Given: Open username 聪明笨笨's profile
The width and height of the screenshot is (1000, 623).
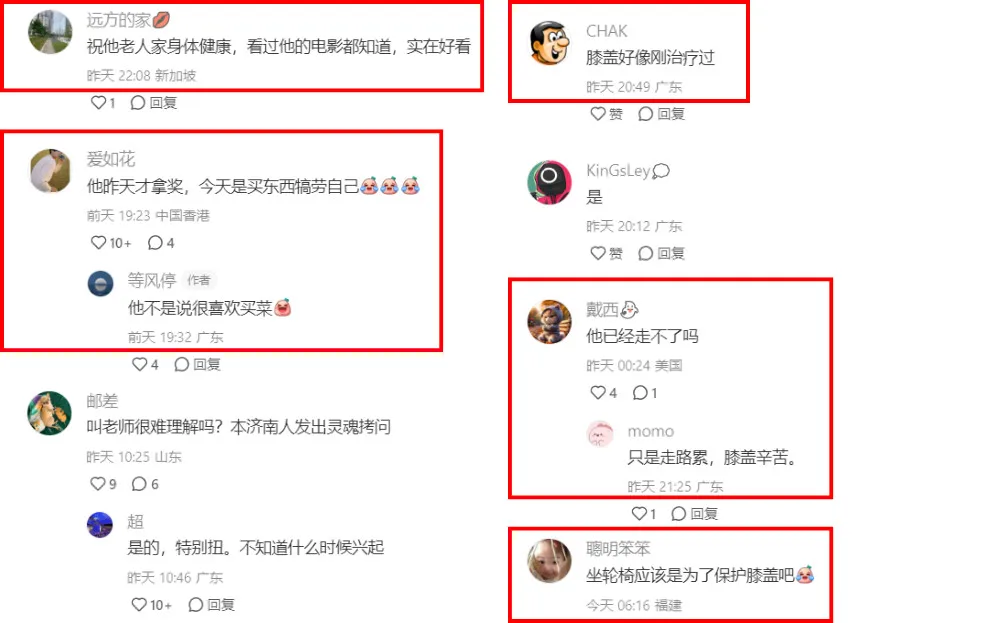Looking at the screenshot, I should click(618, 548).
